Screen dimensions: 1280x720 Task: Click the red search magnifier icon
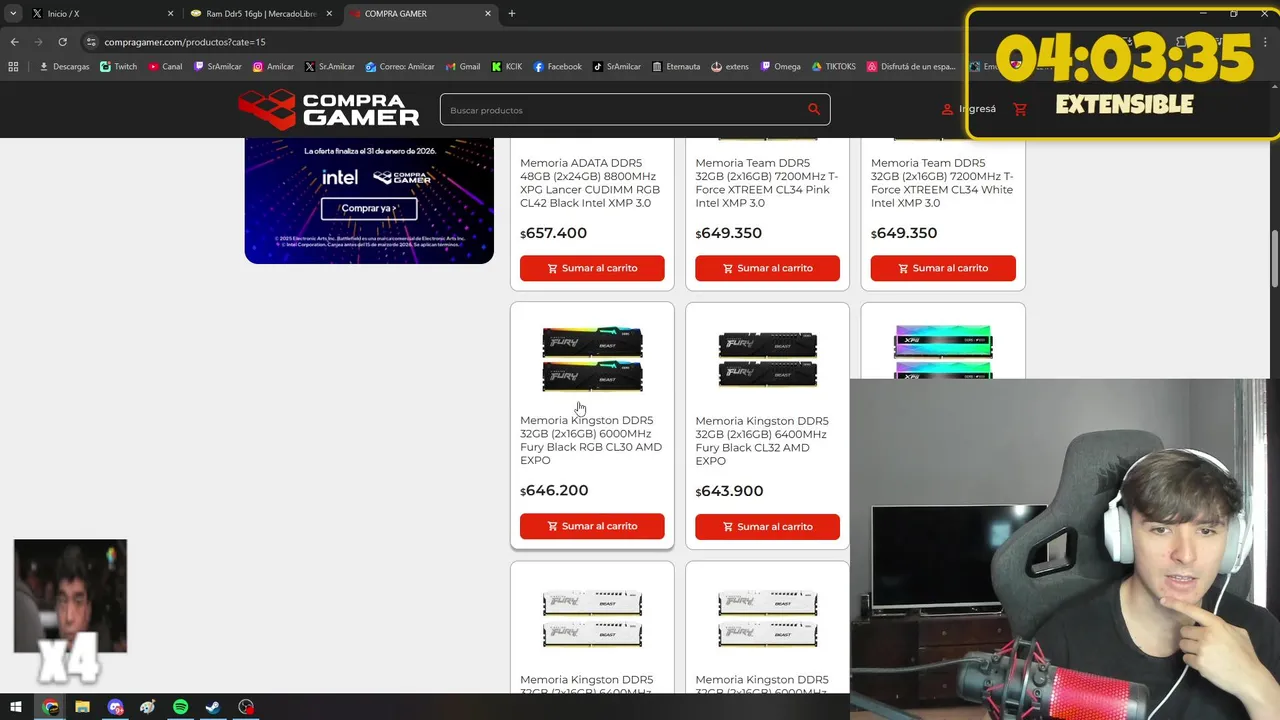[813, 110]
